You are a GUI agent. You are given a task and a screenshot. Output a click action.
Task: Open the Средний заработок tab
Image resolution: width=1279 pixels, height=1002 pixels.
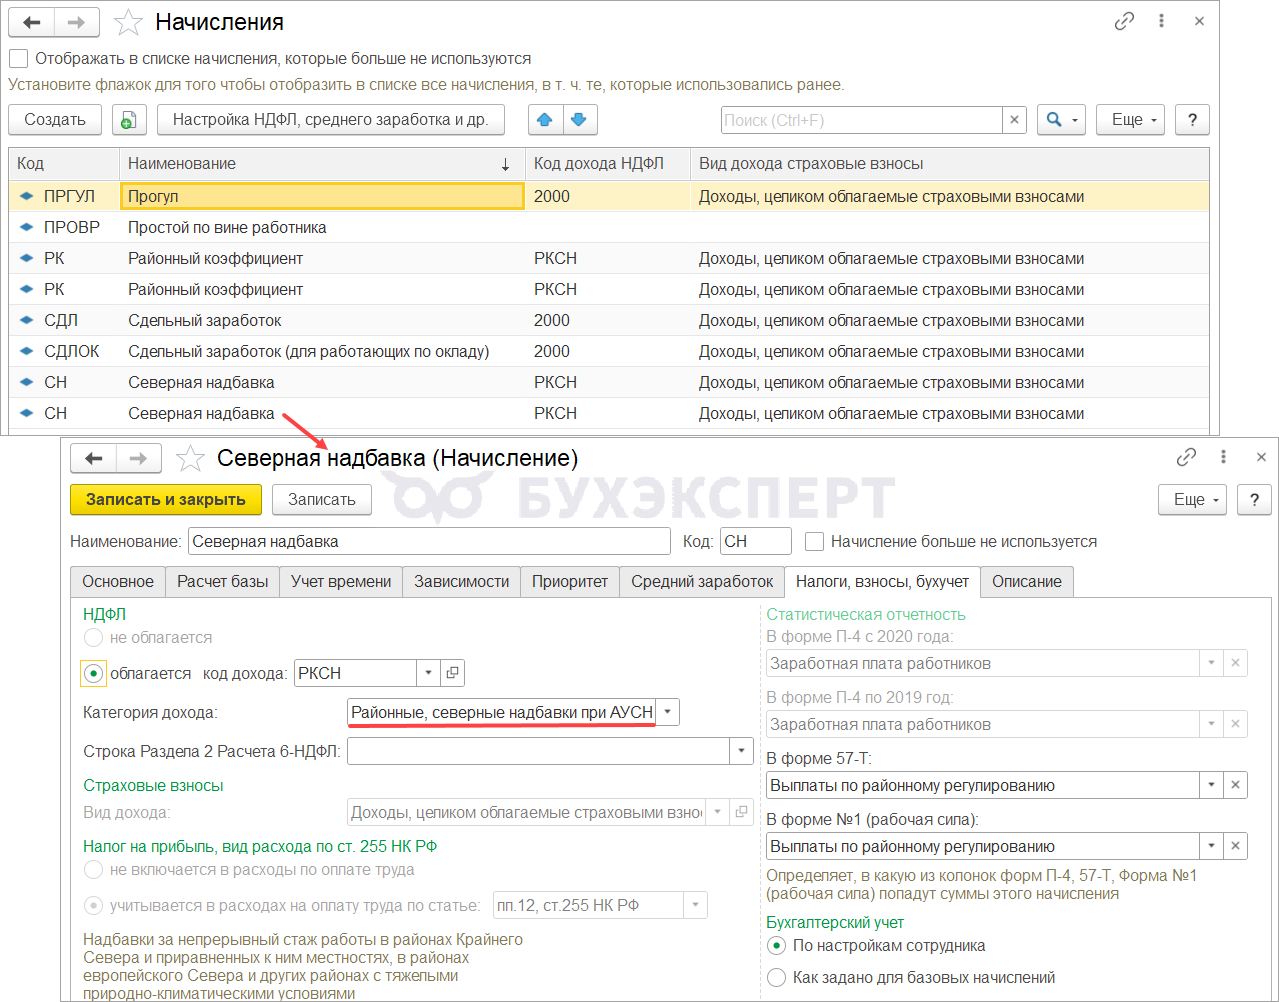pos(701,581)
